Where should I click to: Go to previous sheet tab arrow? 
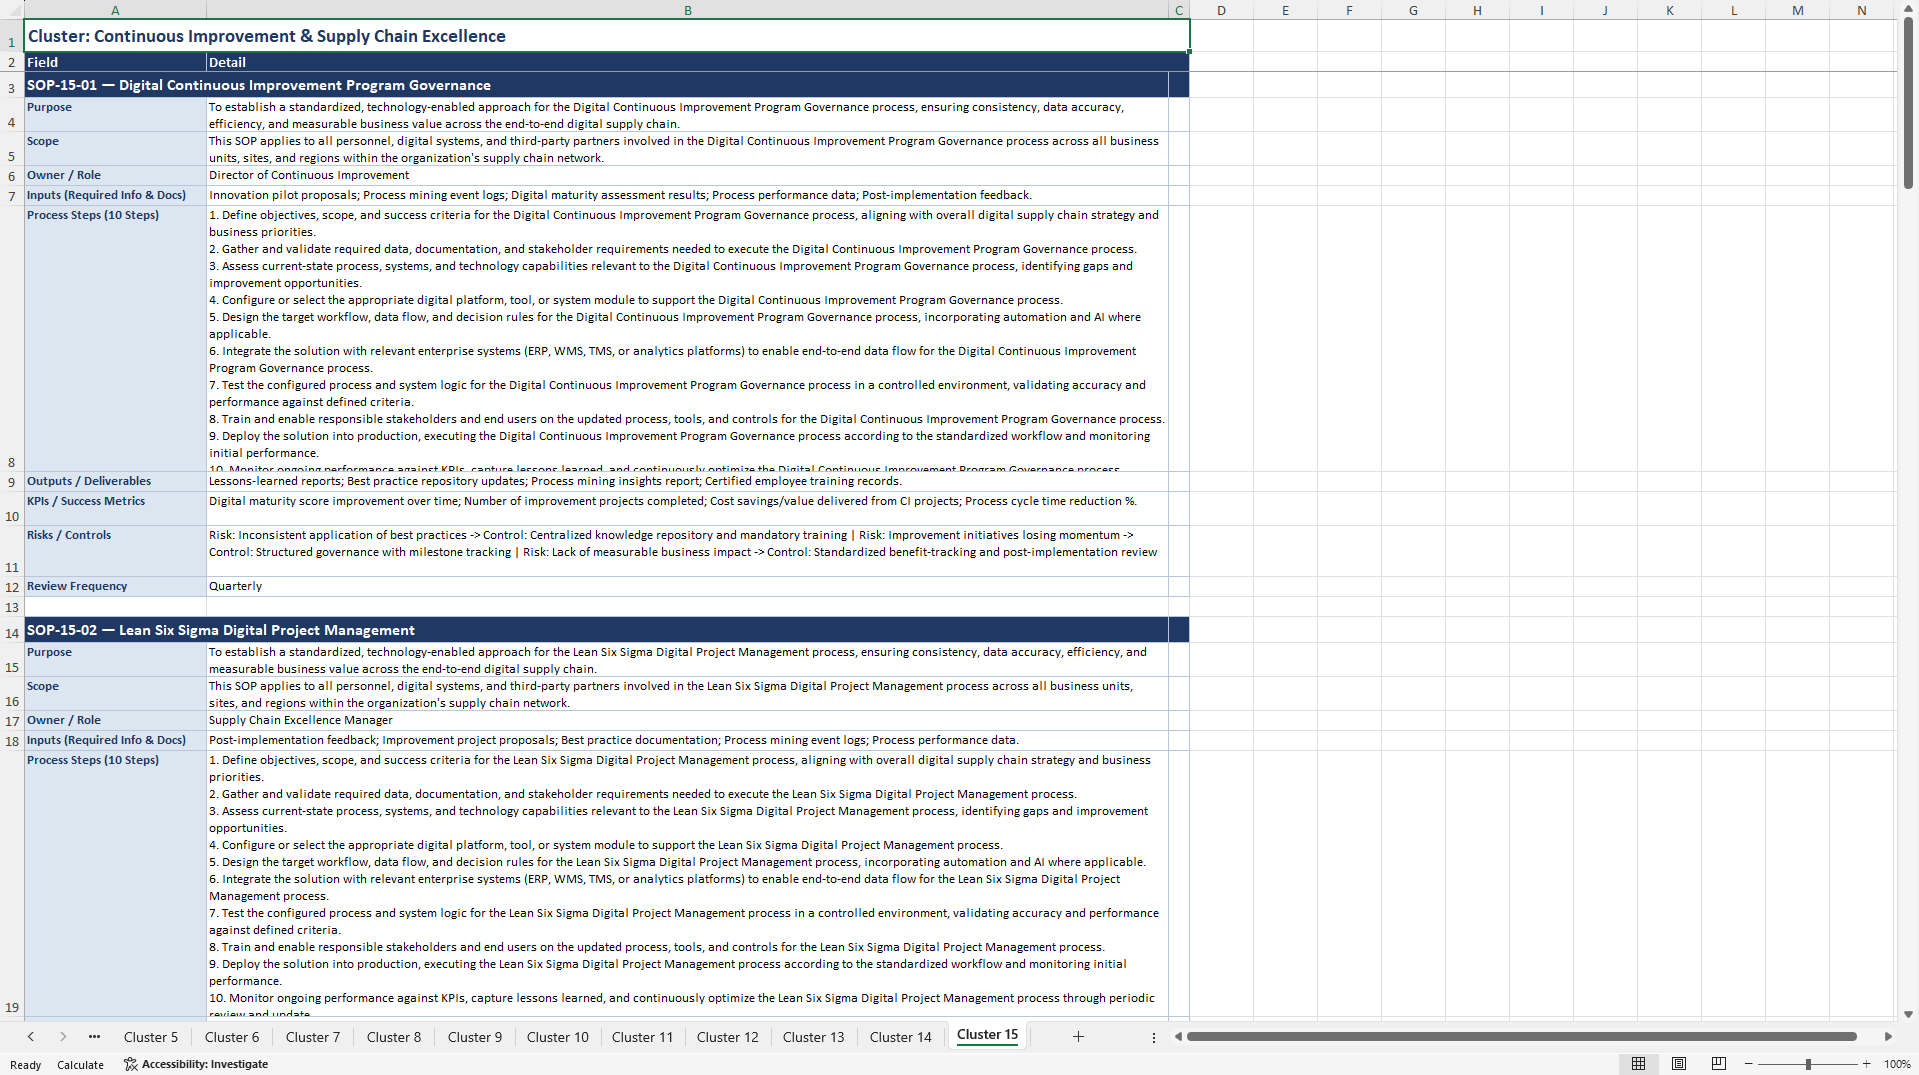[31, 1037]
